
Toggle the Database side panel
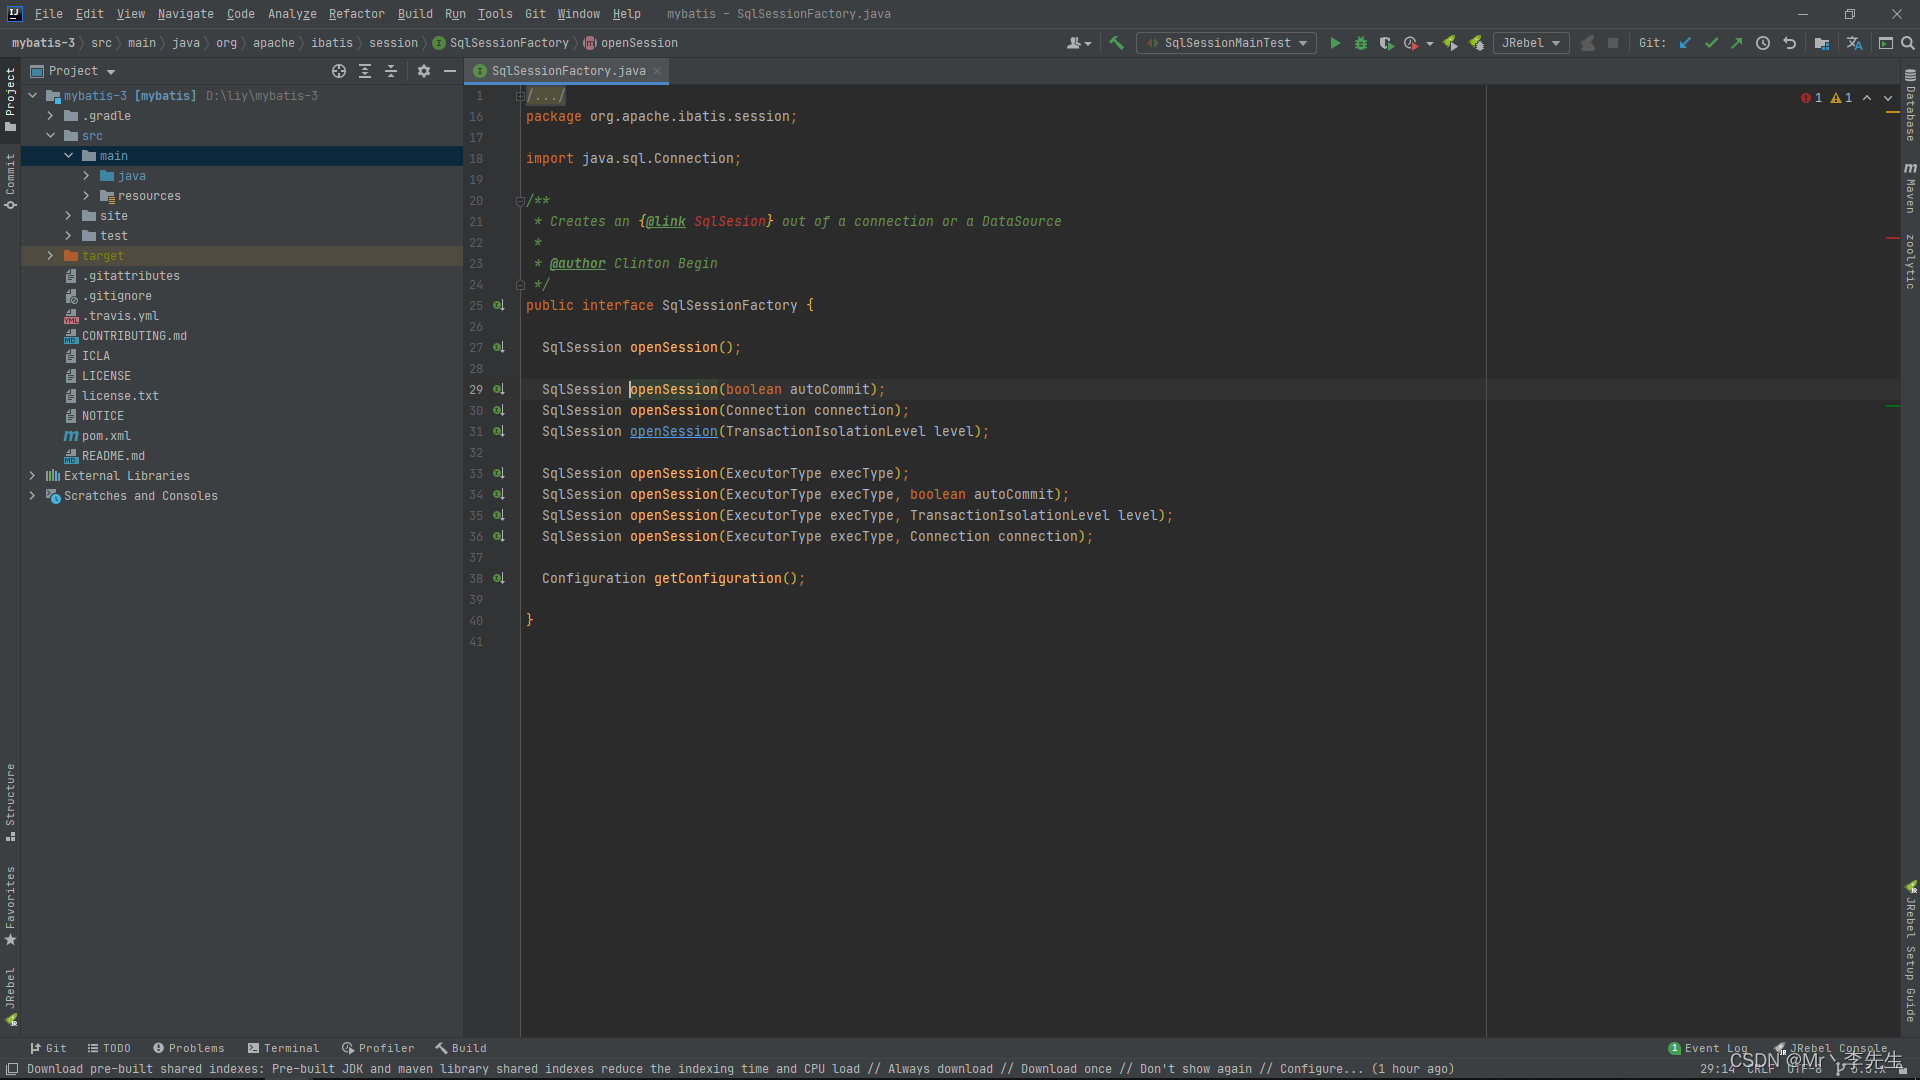tap(1910, 105)
